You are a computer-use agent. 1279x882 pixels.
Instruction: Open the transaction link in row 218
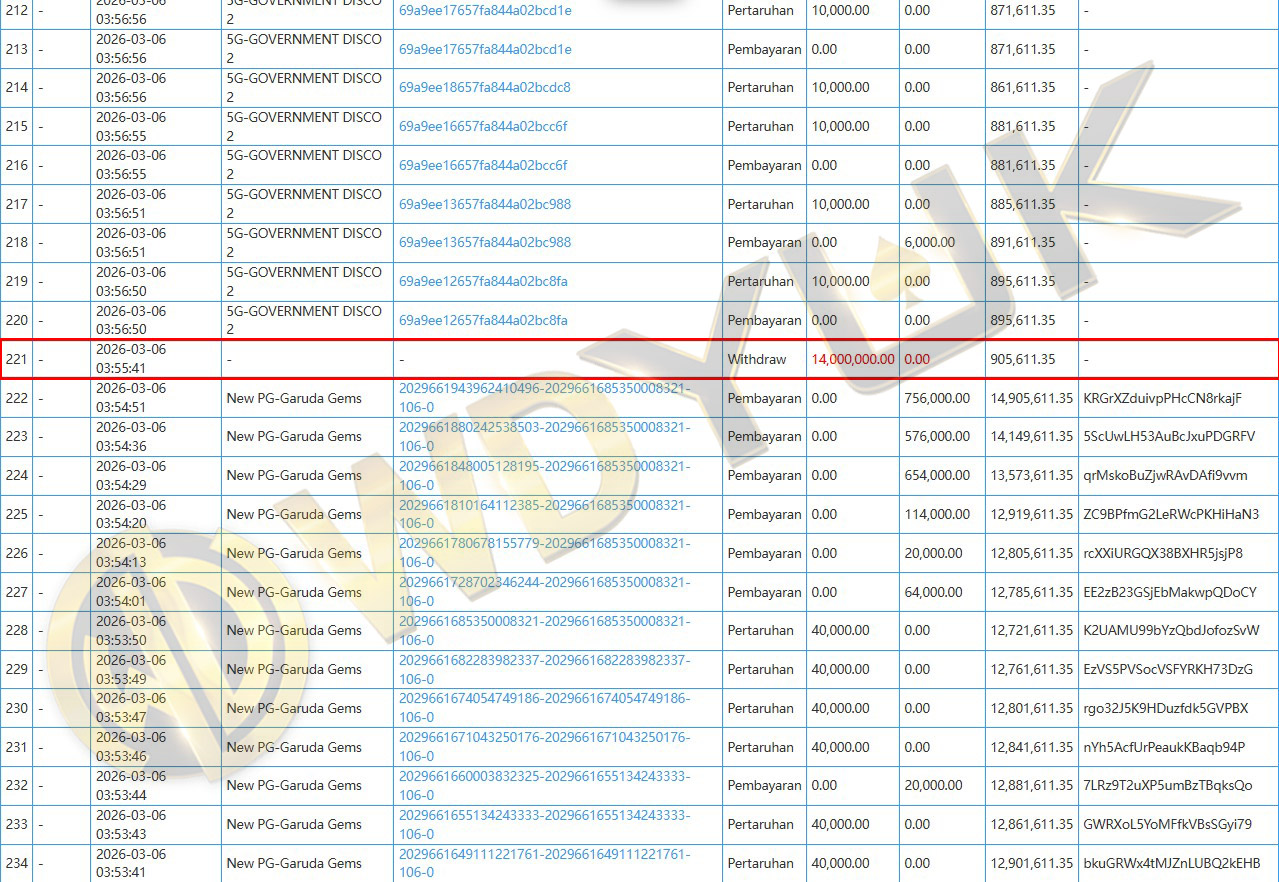coord(485,243)
